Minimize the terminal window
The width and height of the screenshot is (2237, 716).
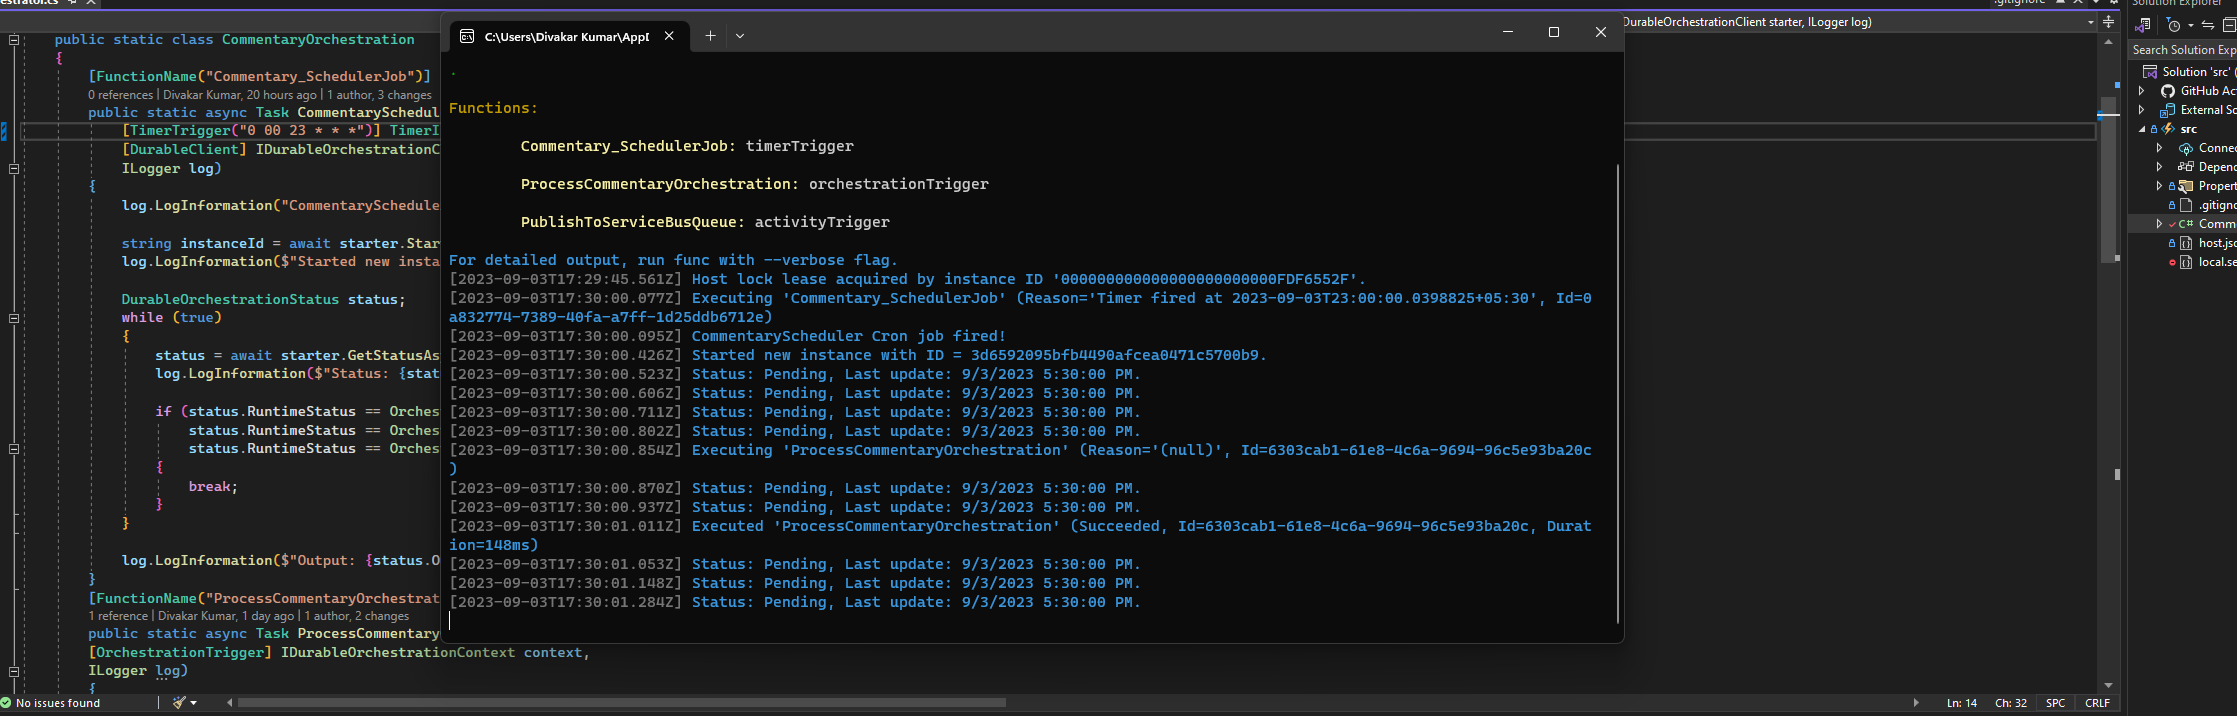coord(1508,32)
